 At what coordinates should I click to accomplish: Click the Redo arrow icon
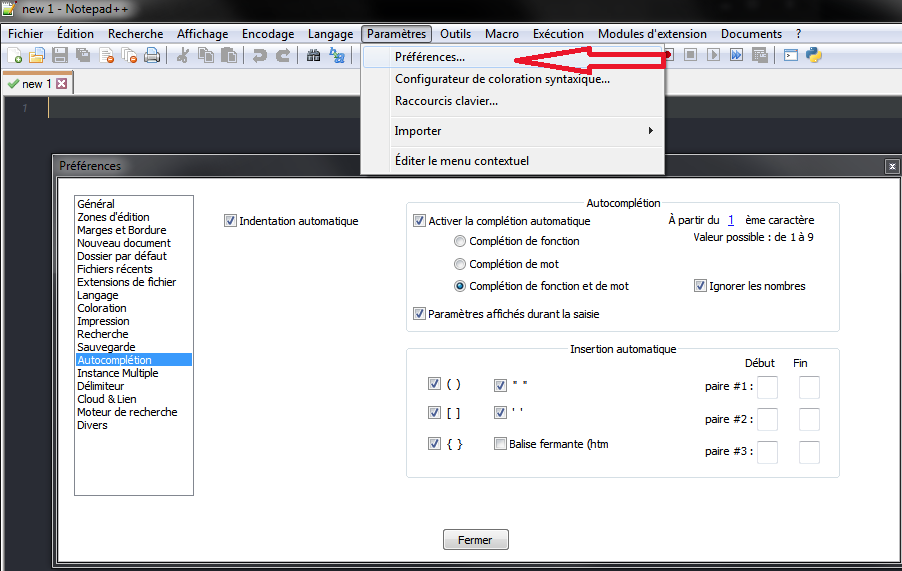(282, 55)
